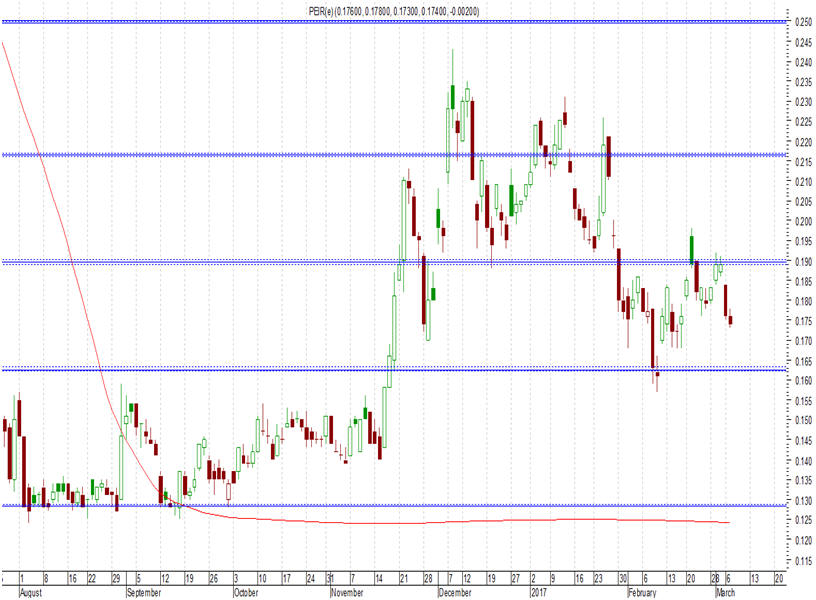
Task: Click the 0.215 price axis label
Action: coord(804,162)
